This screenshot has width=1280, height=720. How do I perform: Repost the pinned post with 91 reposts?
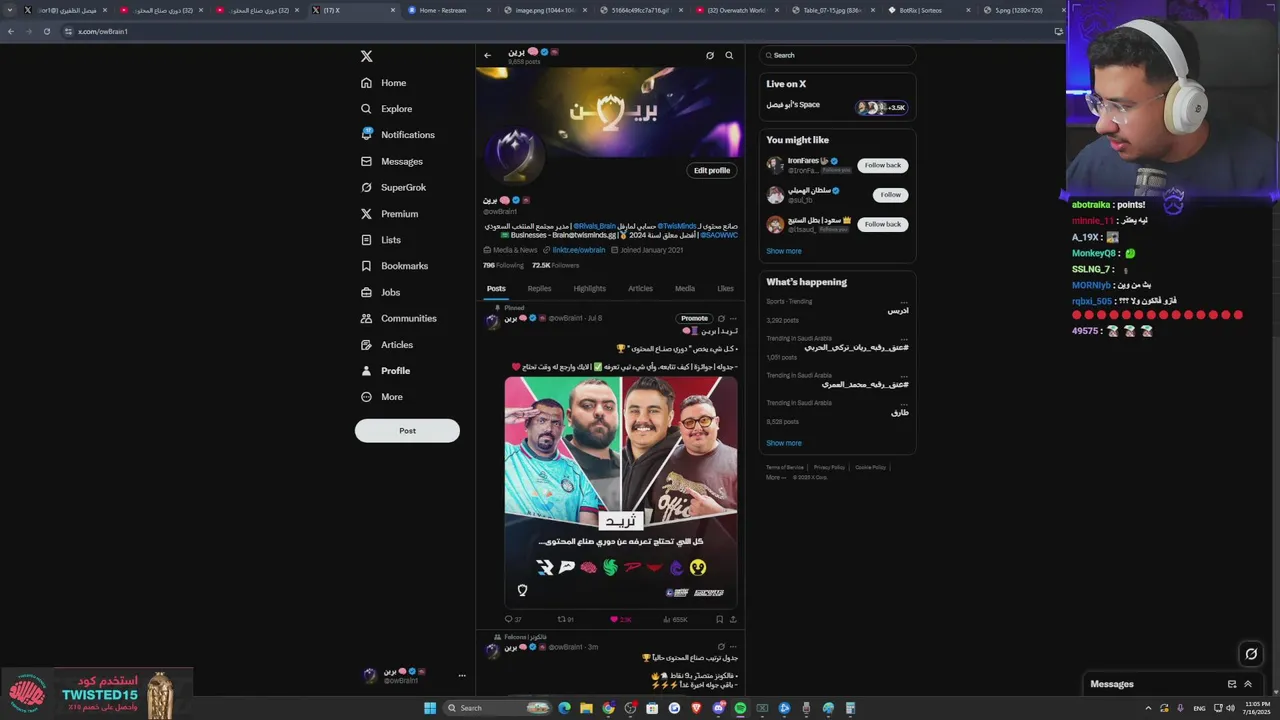pyautogui.click(x=565, y=620)
